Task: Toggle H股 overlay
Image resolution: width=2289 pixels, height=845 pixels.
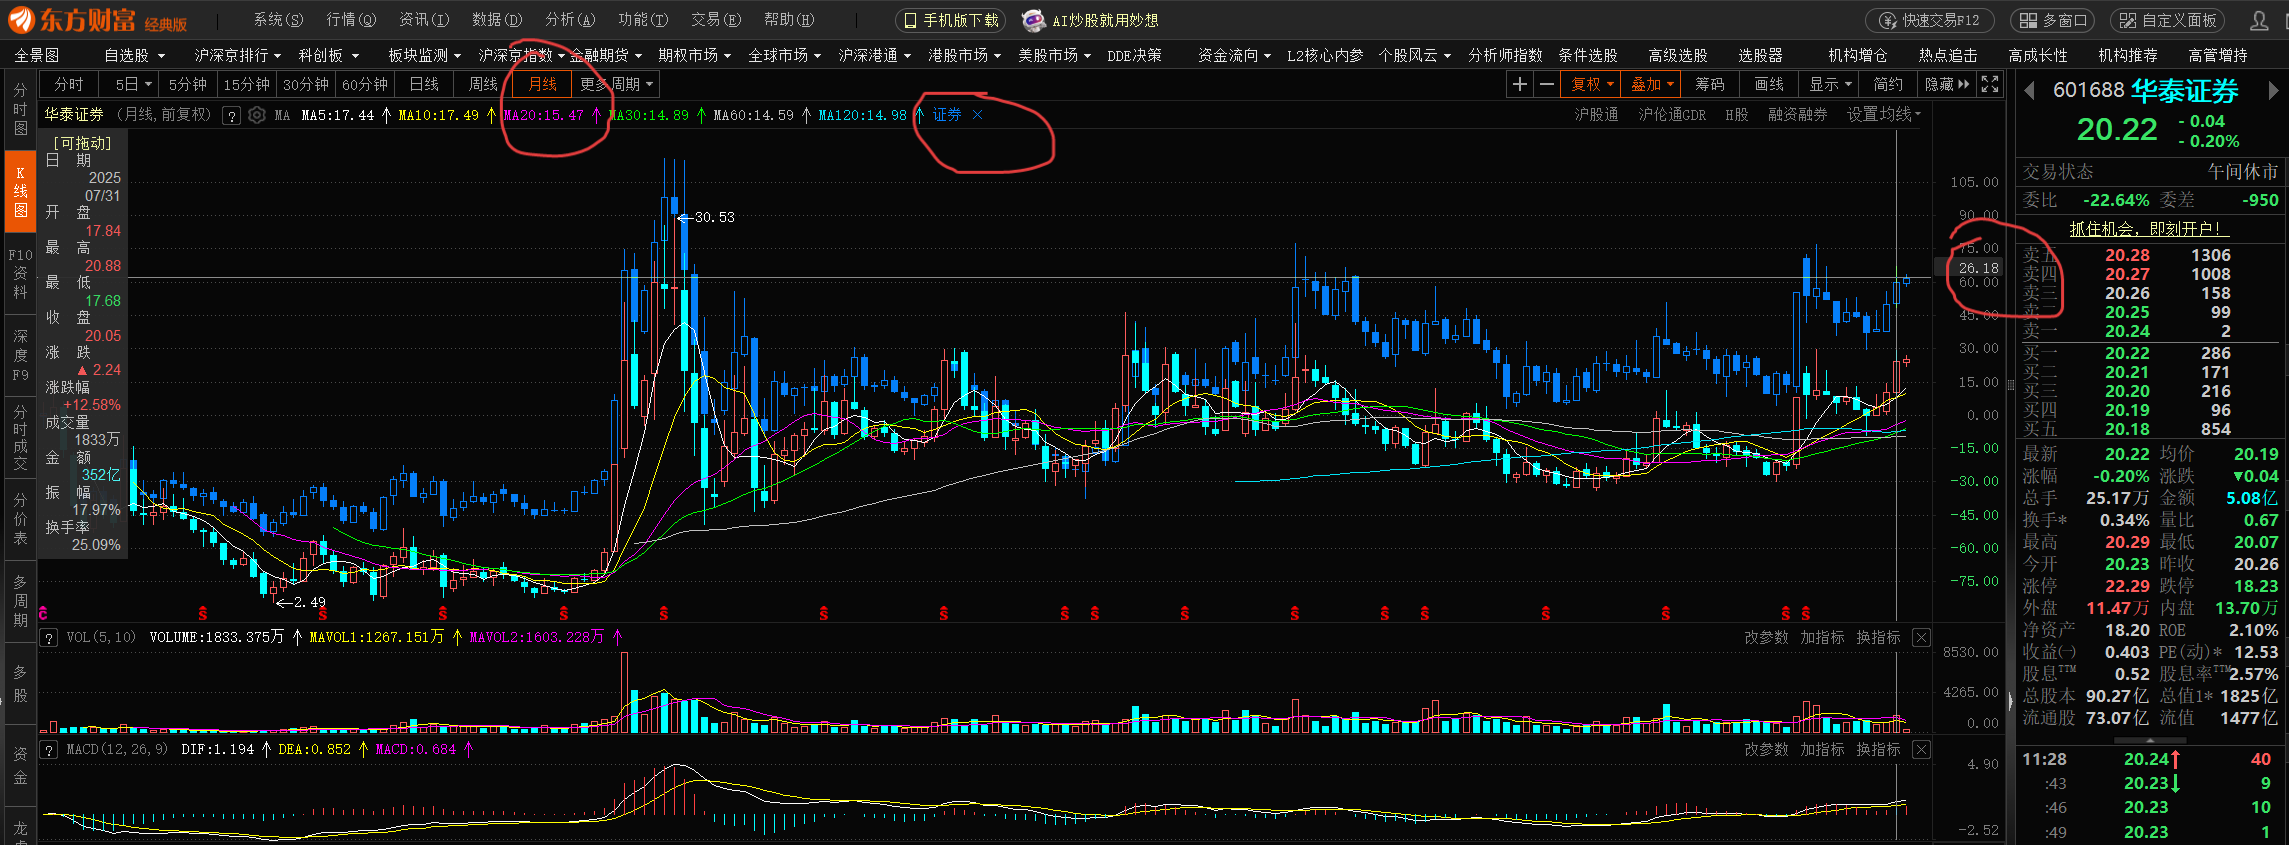Action: click(1737, 115)
